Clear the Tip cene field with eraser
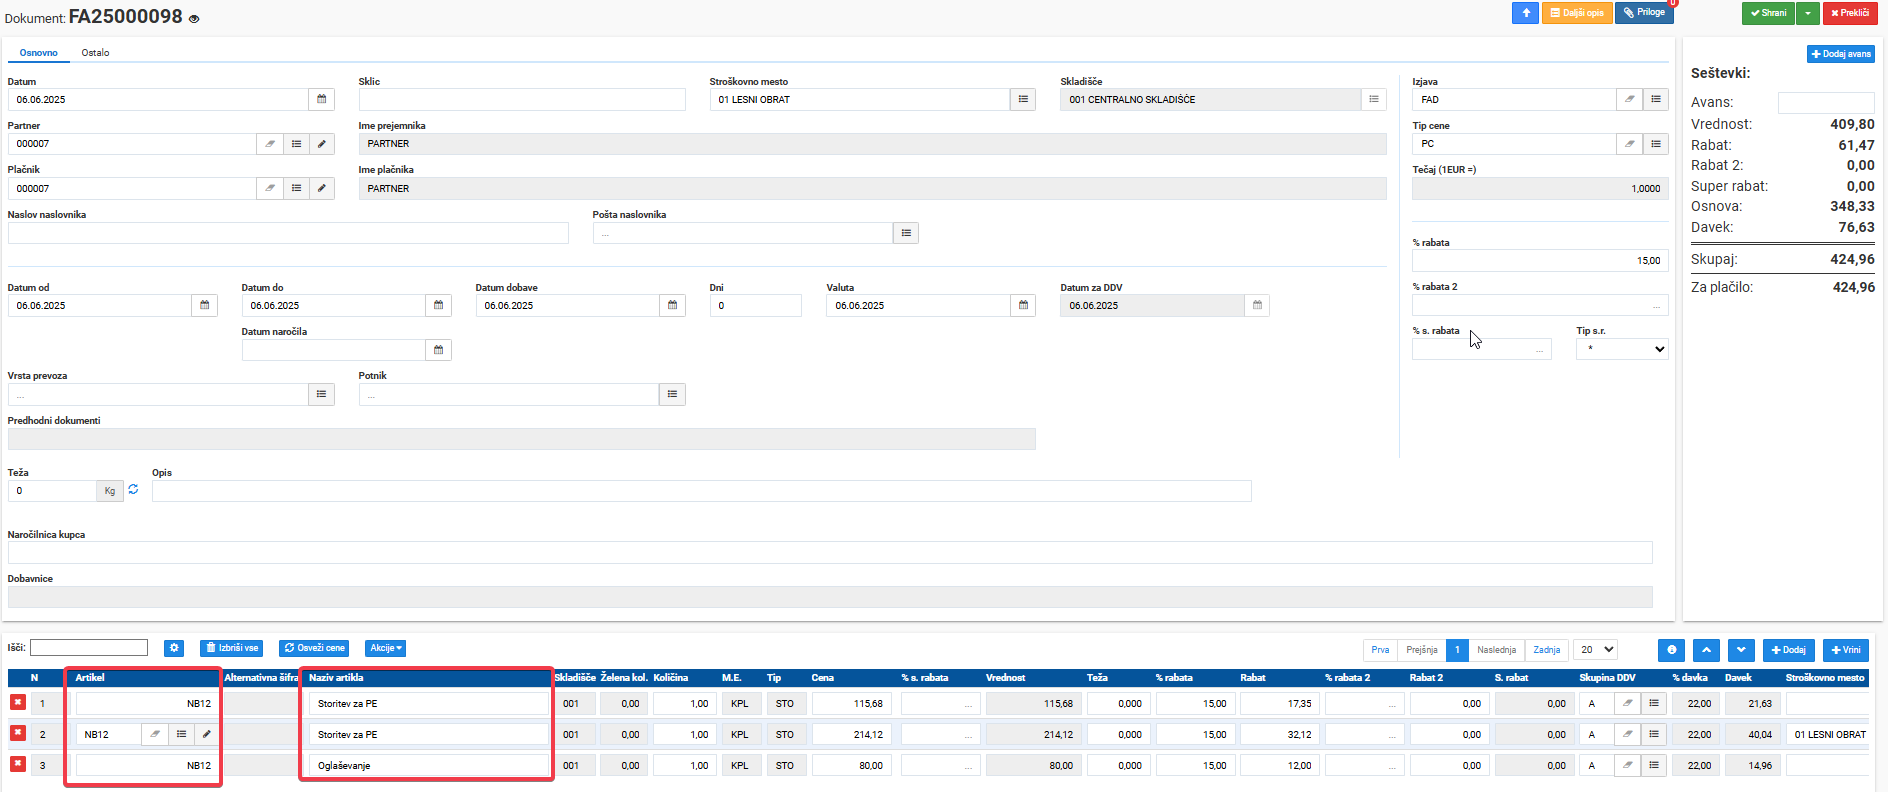This screenshot has height=792, width=1888. pos(1629,144)
